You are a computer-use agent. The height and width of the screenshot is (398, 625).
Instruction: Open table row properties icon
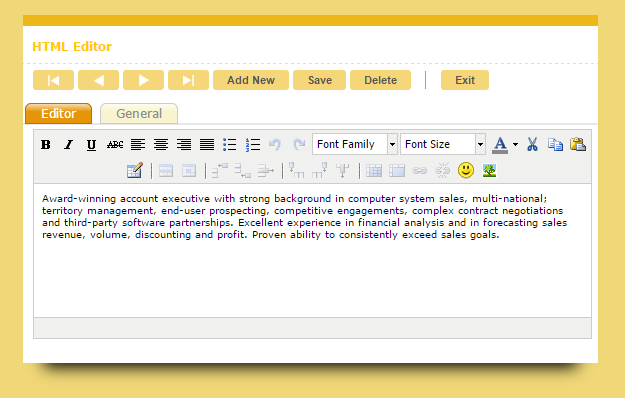166,171
